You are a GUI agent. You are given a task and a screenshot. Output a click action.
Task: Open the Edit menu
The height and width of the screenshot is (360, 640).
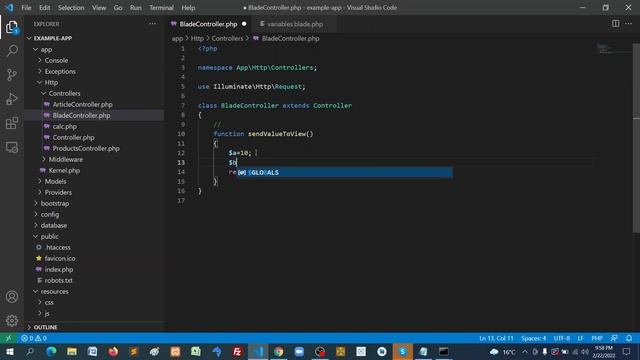coord(44,8)
